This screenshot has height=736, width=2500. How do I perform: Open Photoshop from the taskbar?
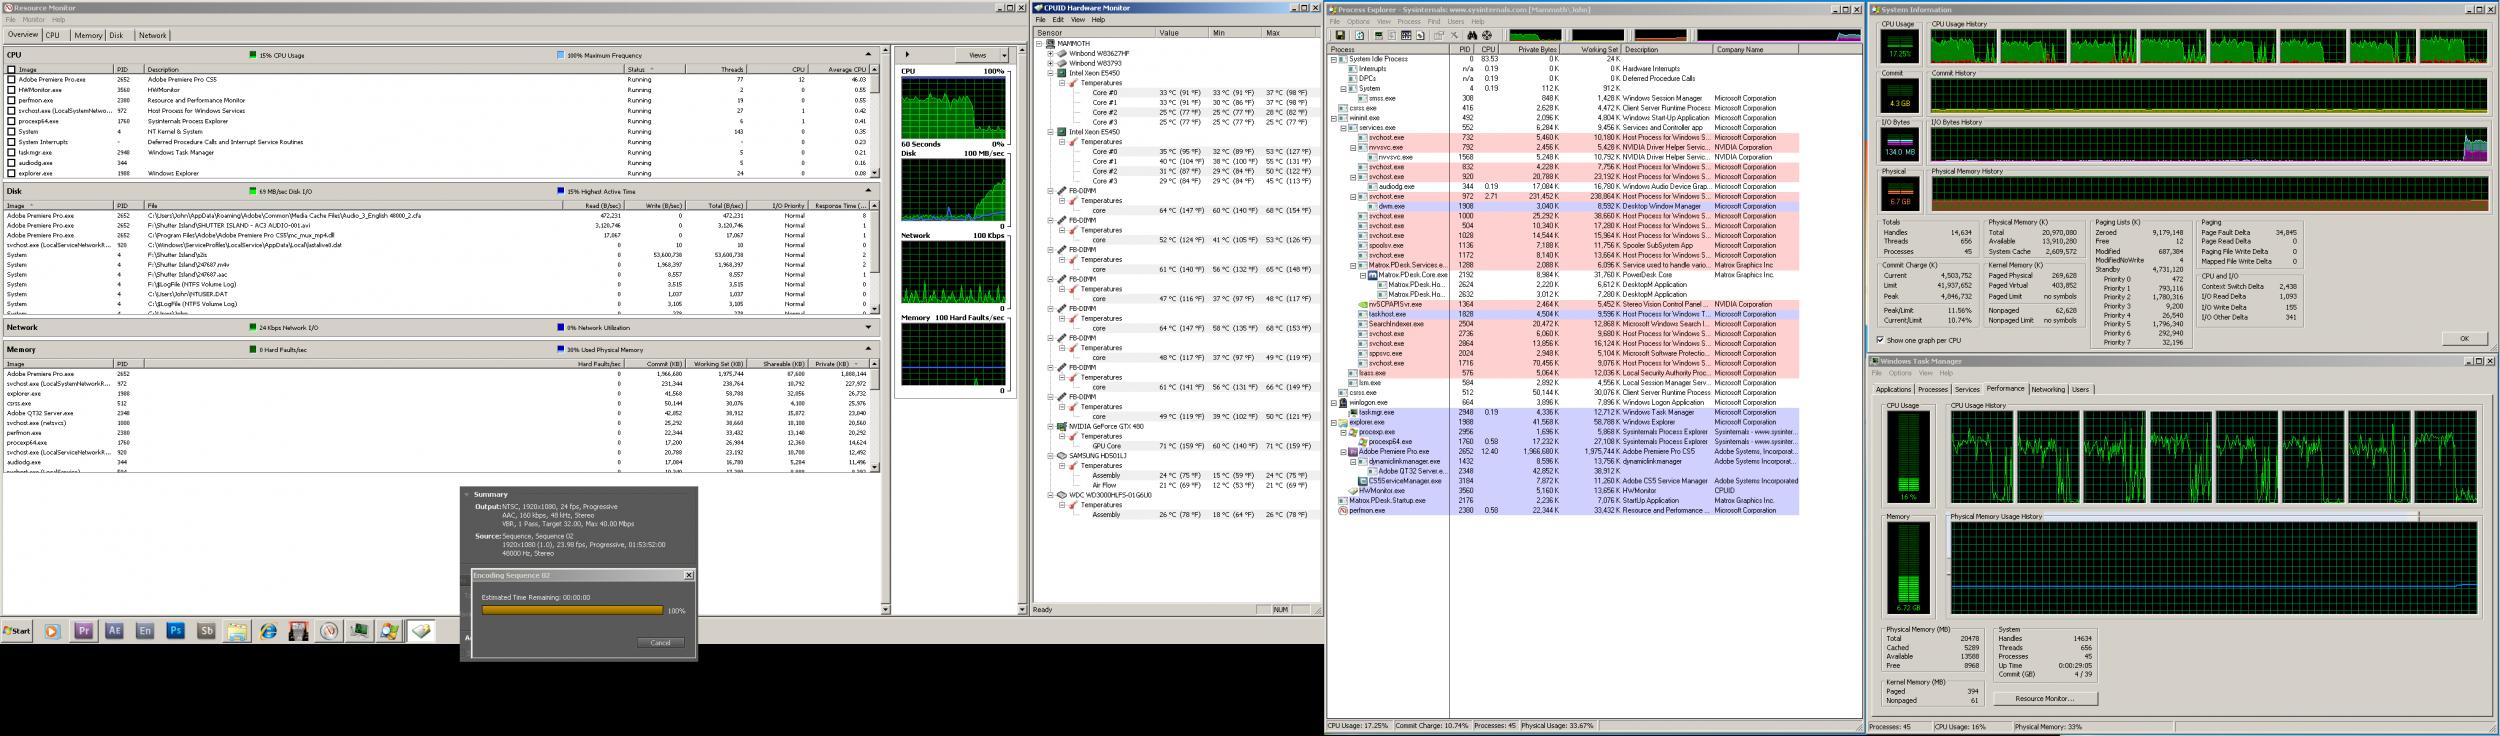coord(175,631)
